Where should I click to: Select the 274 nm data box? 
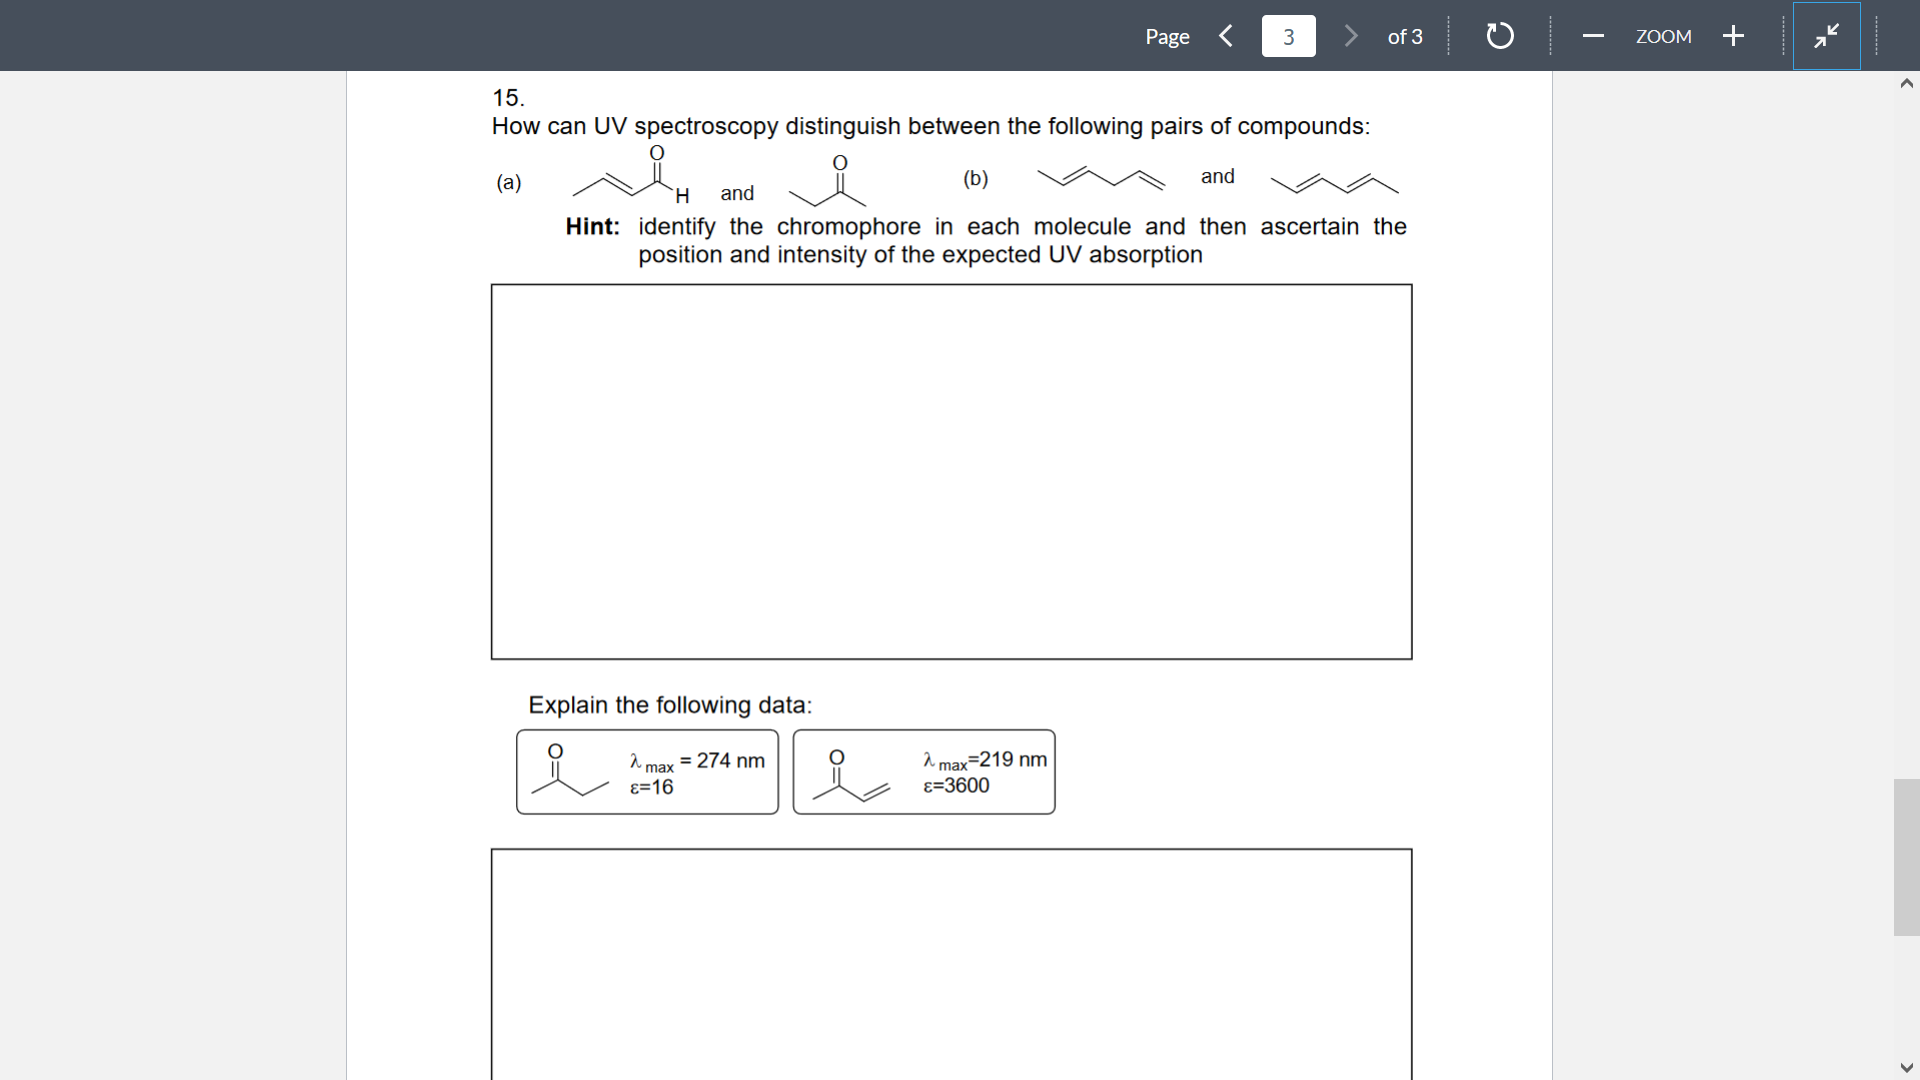[x=646, y=772]
